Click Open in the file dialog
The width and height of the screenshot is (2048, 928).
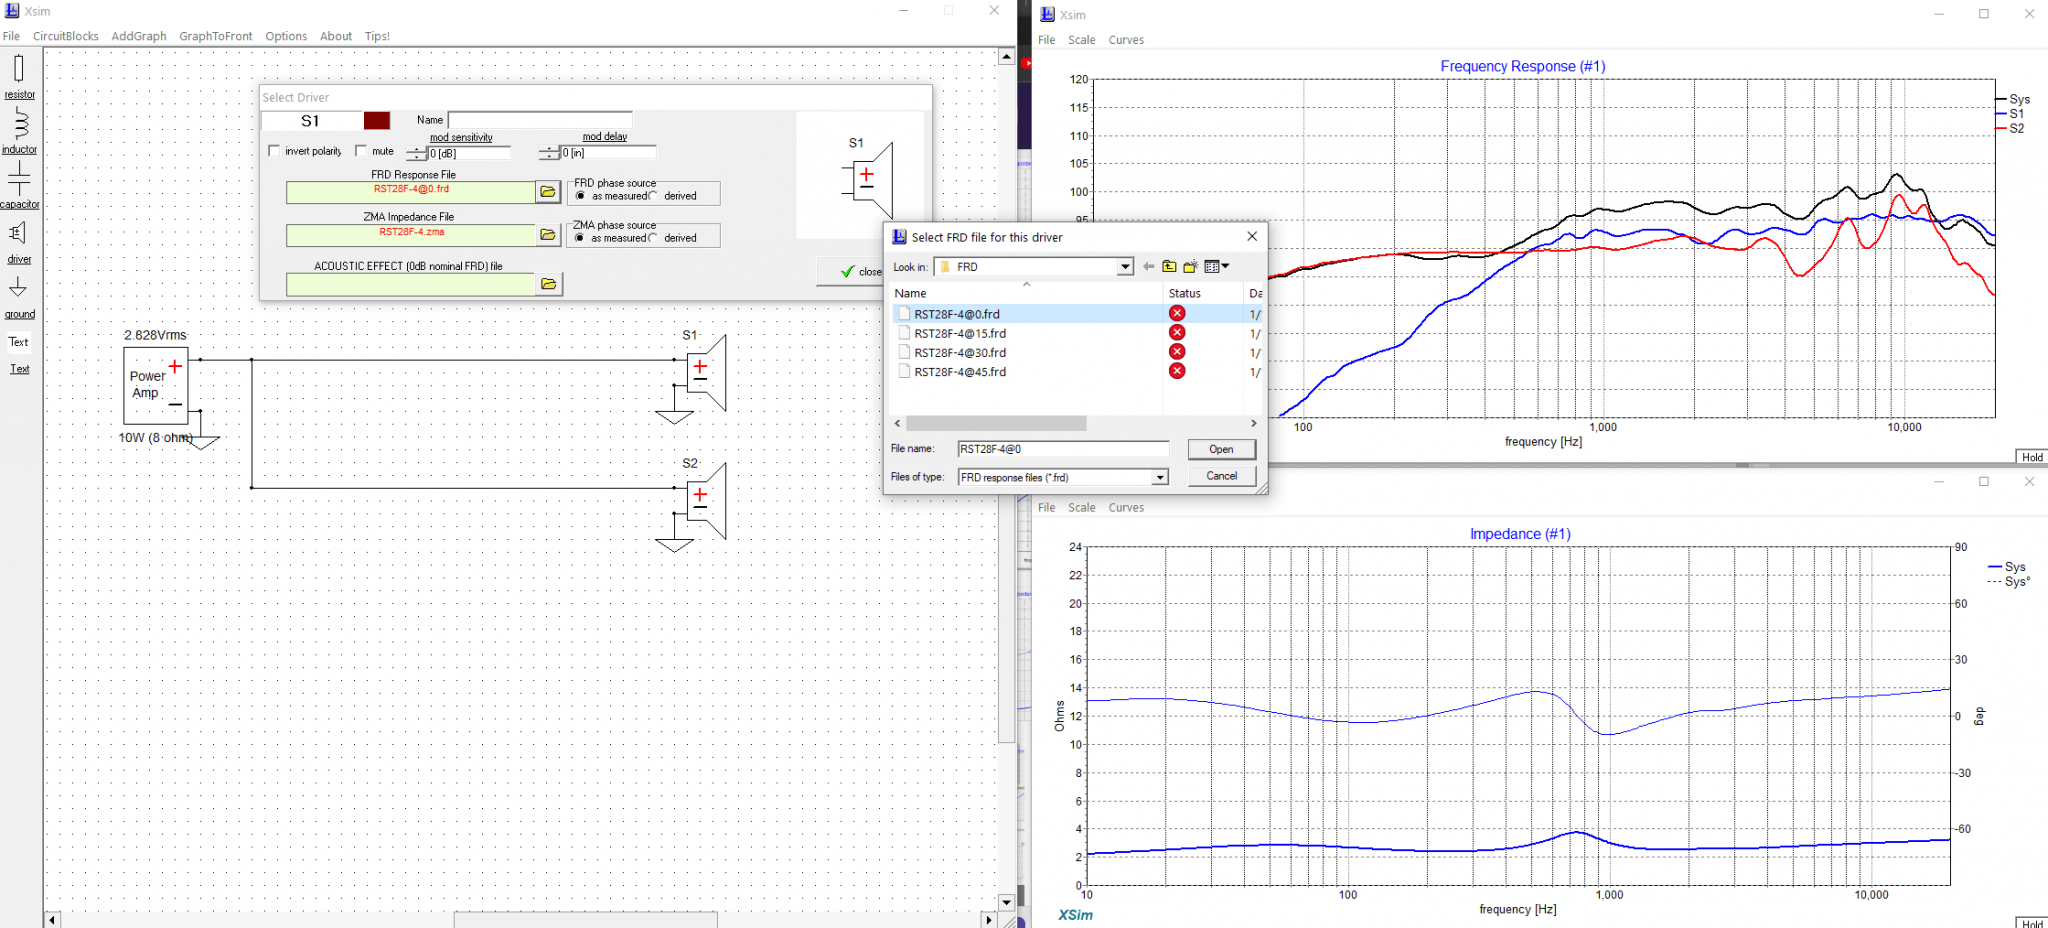point(1221,450)
